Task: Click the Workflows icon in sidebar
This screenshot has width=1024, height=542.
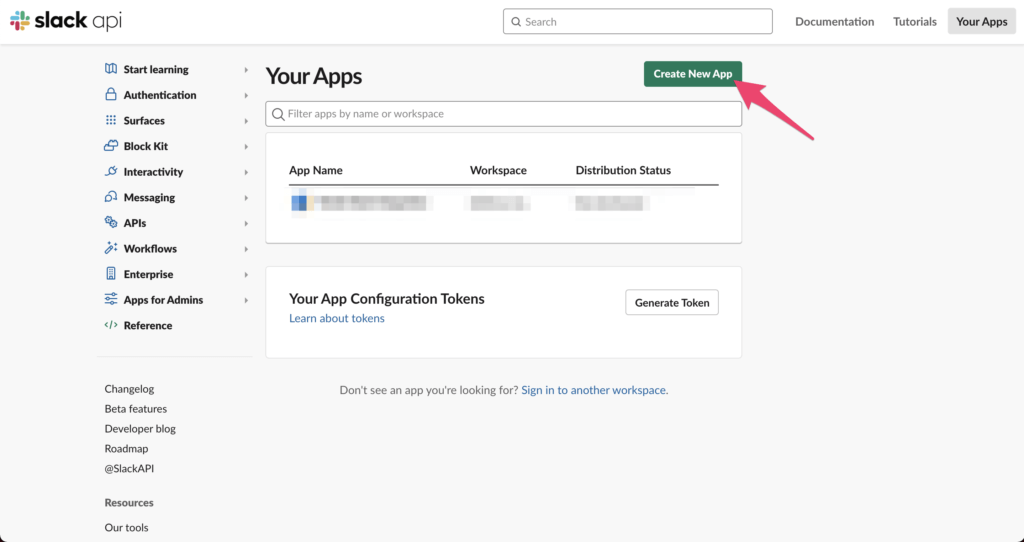Action: 111,248
